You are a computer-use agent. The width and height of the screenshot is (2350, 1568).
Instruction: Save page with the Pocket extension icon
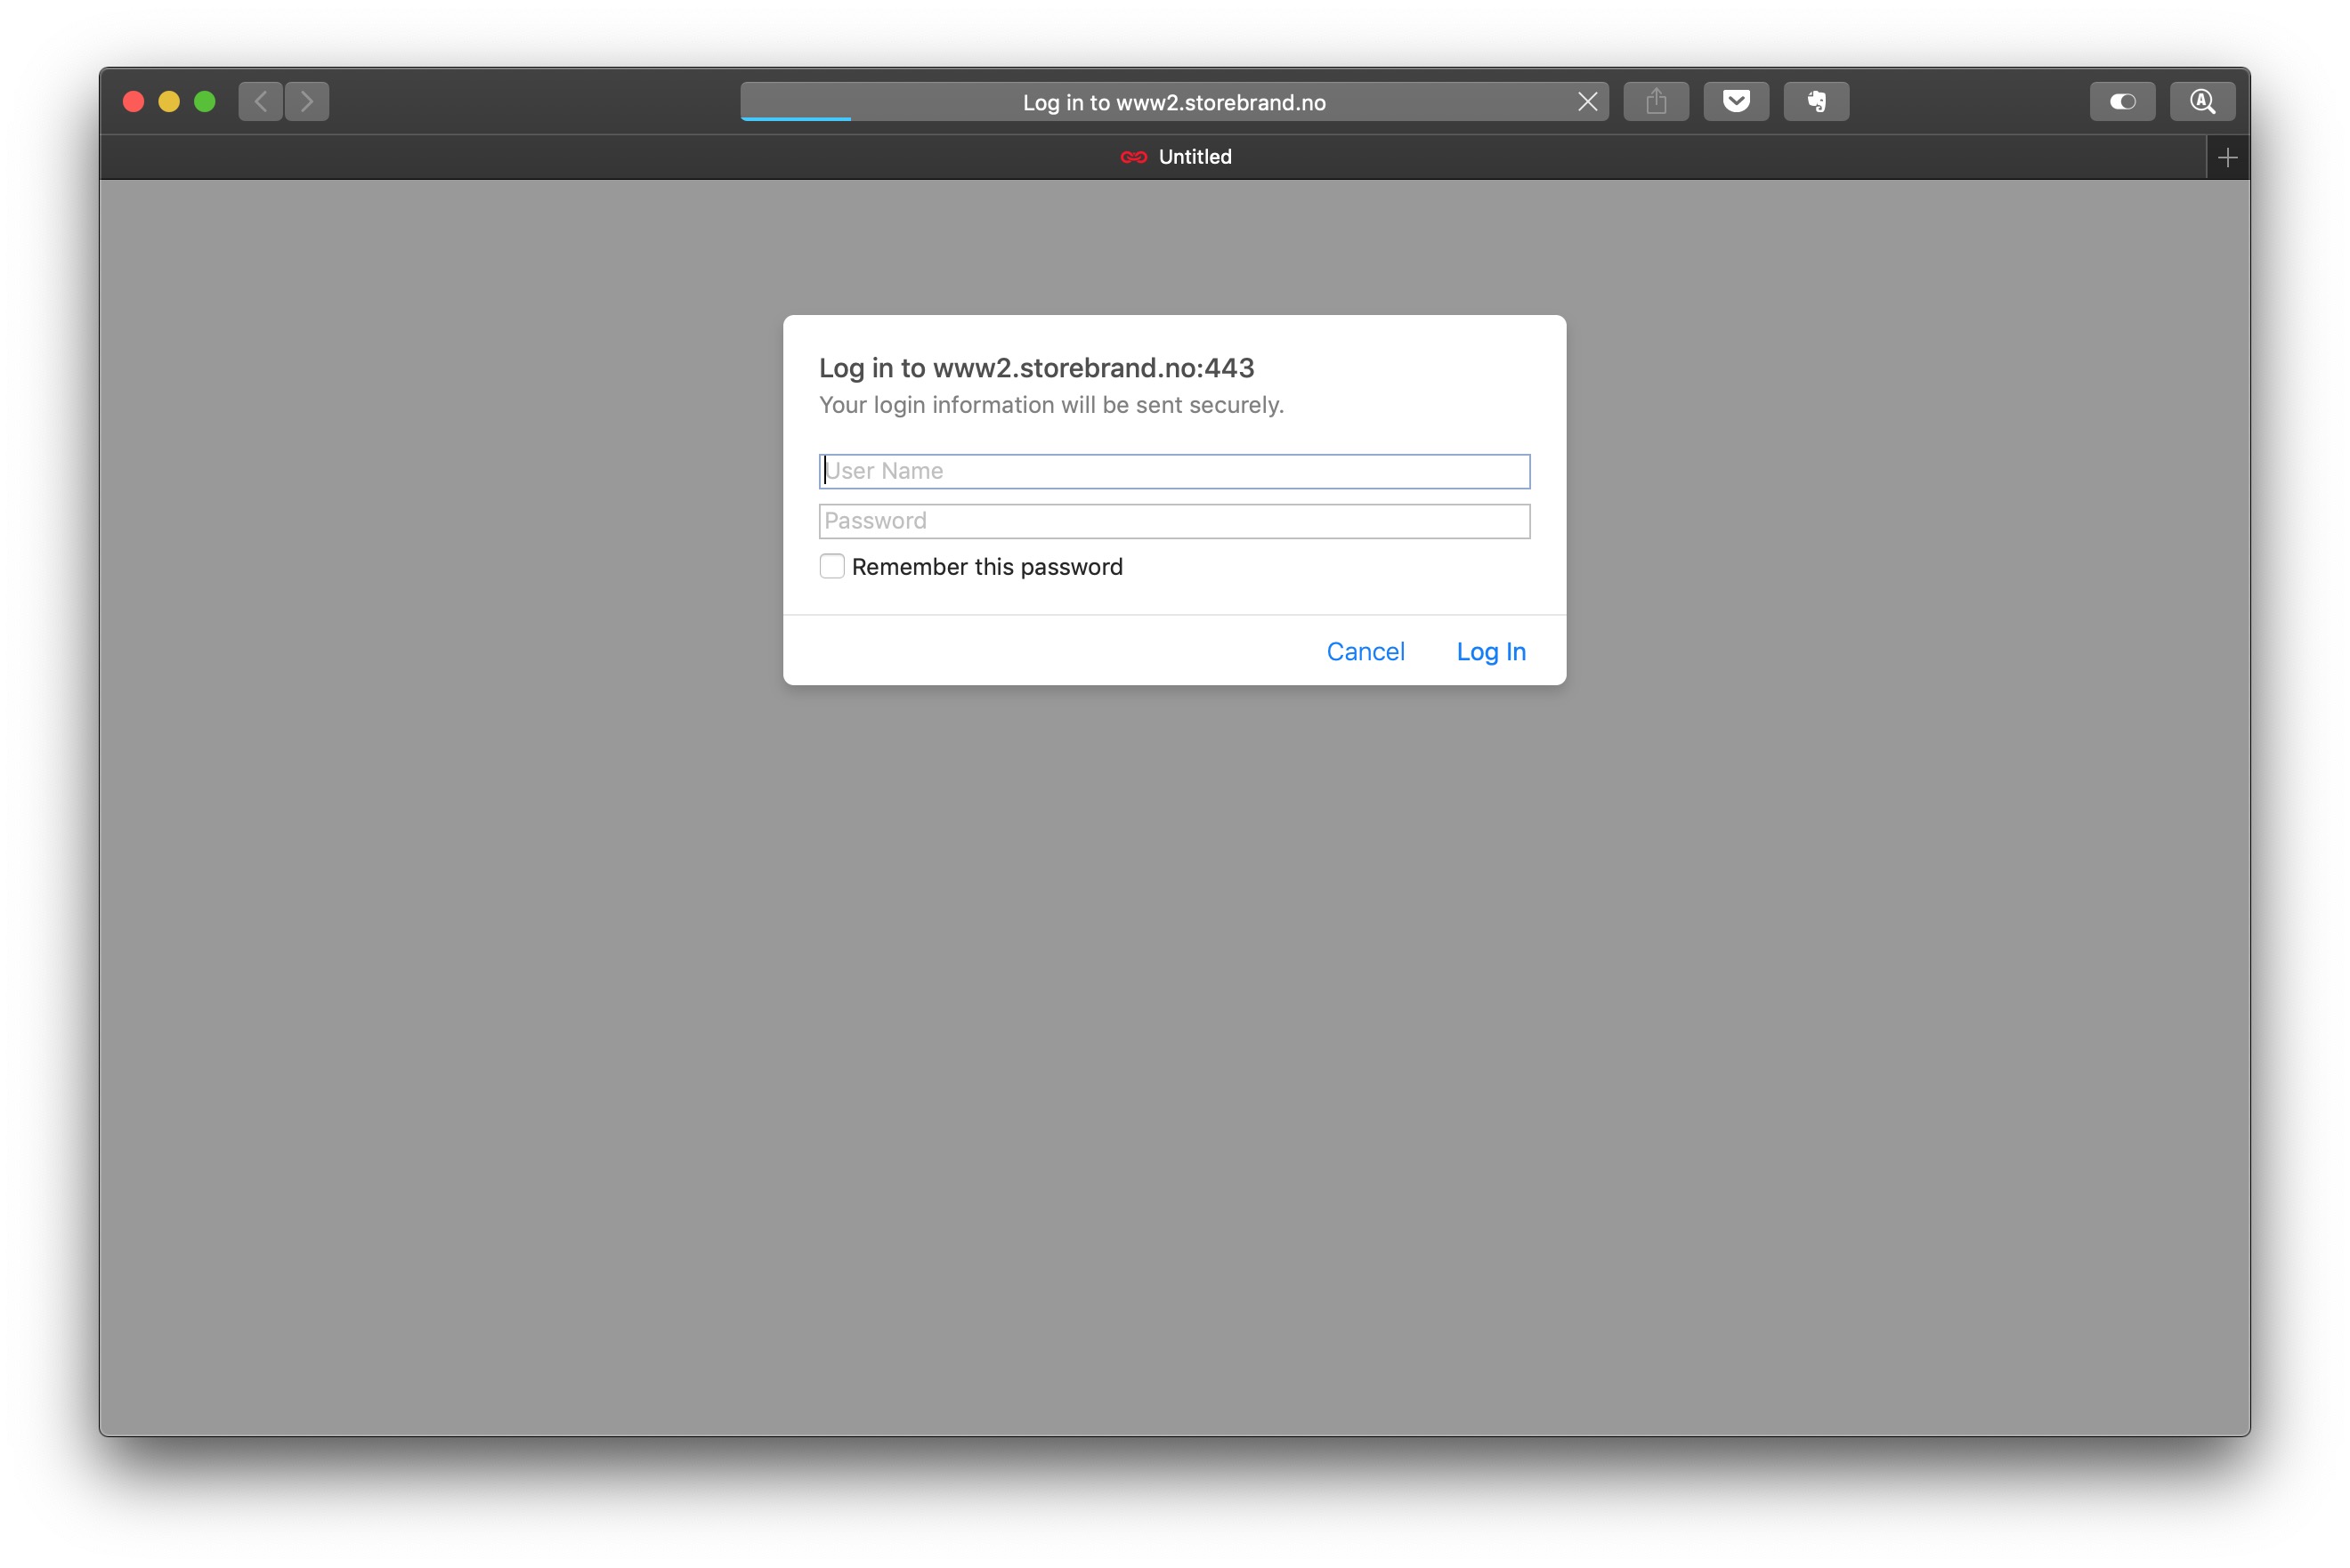click(1736, 101)
